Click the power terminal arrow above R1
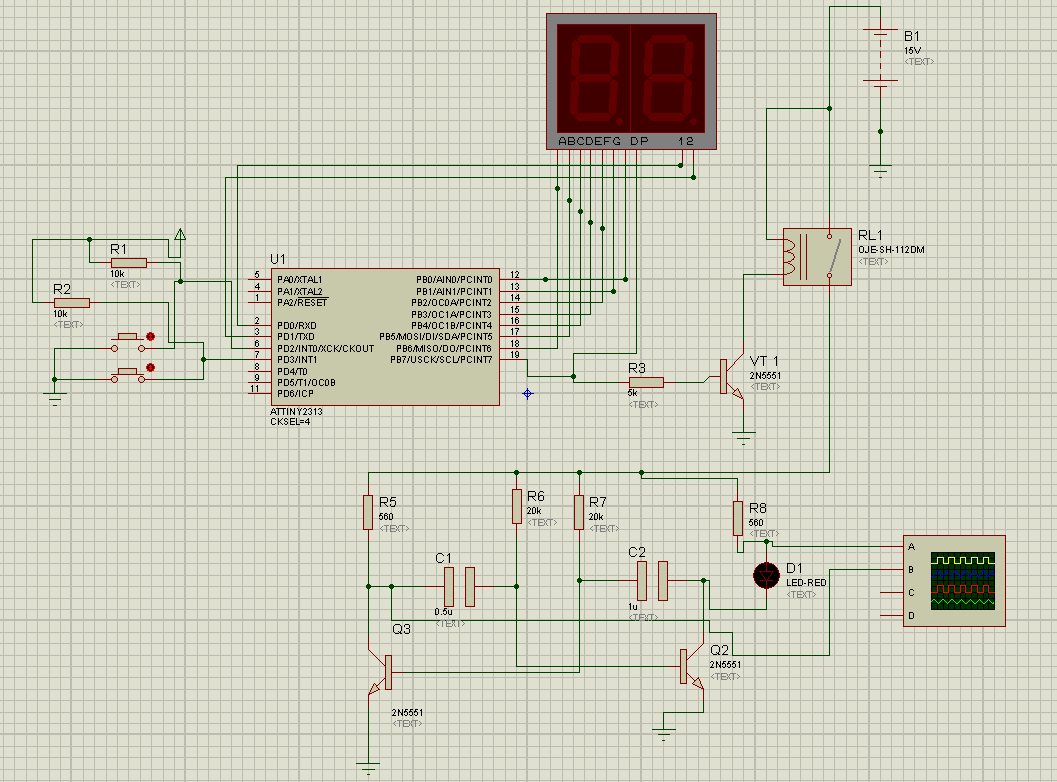1057x782 pixels. (180, 235)
